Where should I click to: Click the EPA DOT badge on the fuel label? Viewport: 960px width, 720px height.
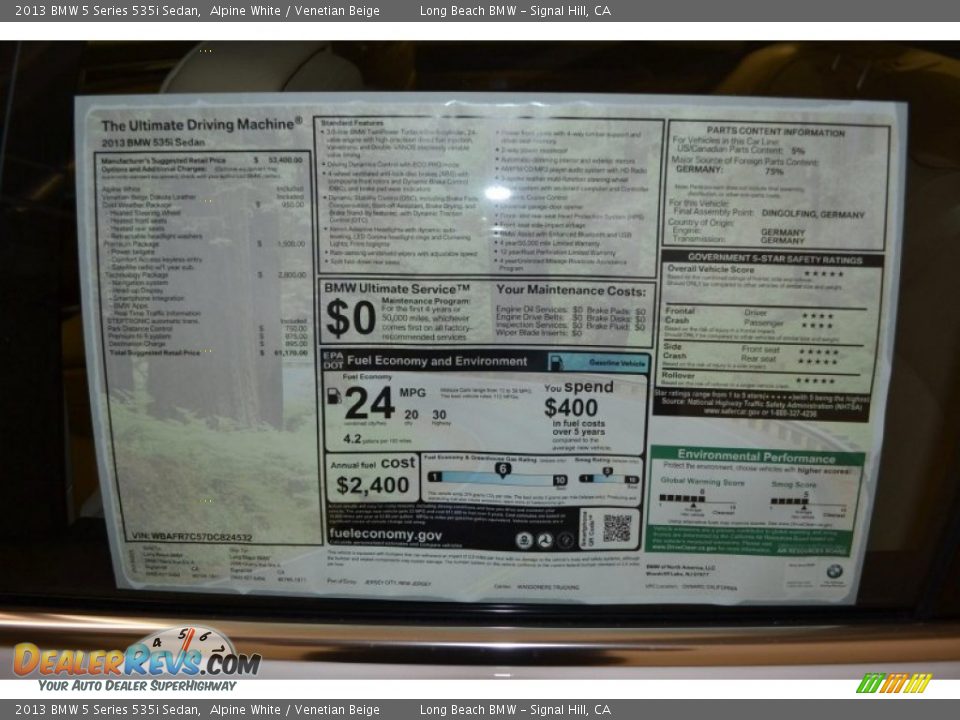[x=333, y=361]
